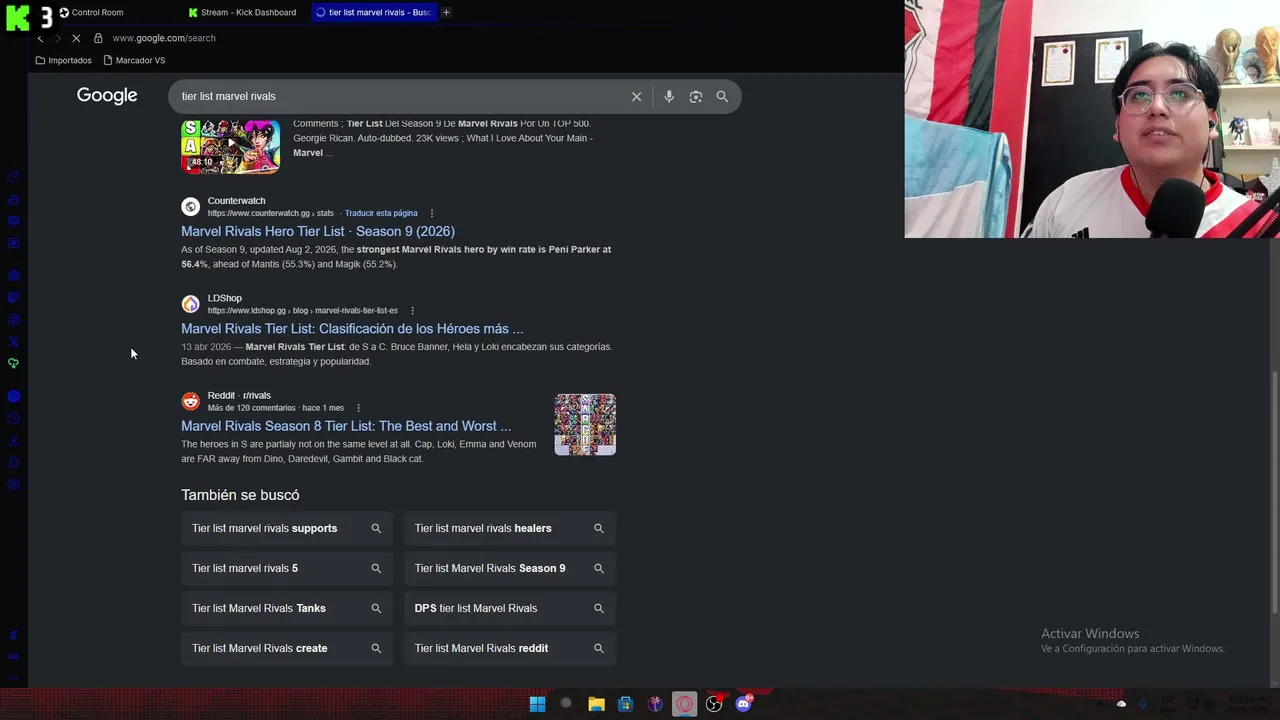Image resolution: width=1280 pixels, height=720 pixels.
Task: Switch to Stream - Kick Dashboard tab
Action: tap(243, 12)
